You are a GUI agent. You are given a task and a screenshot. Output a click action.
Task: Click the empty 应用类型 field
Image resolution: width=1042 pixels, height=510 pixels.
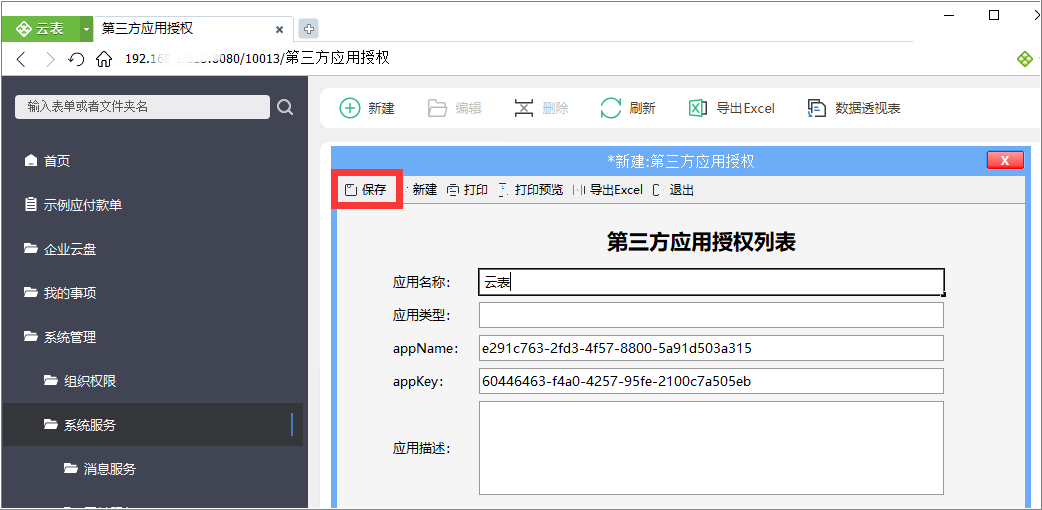[711, 315]
